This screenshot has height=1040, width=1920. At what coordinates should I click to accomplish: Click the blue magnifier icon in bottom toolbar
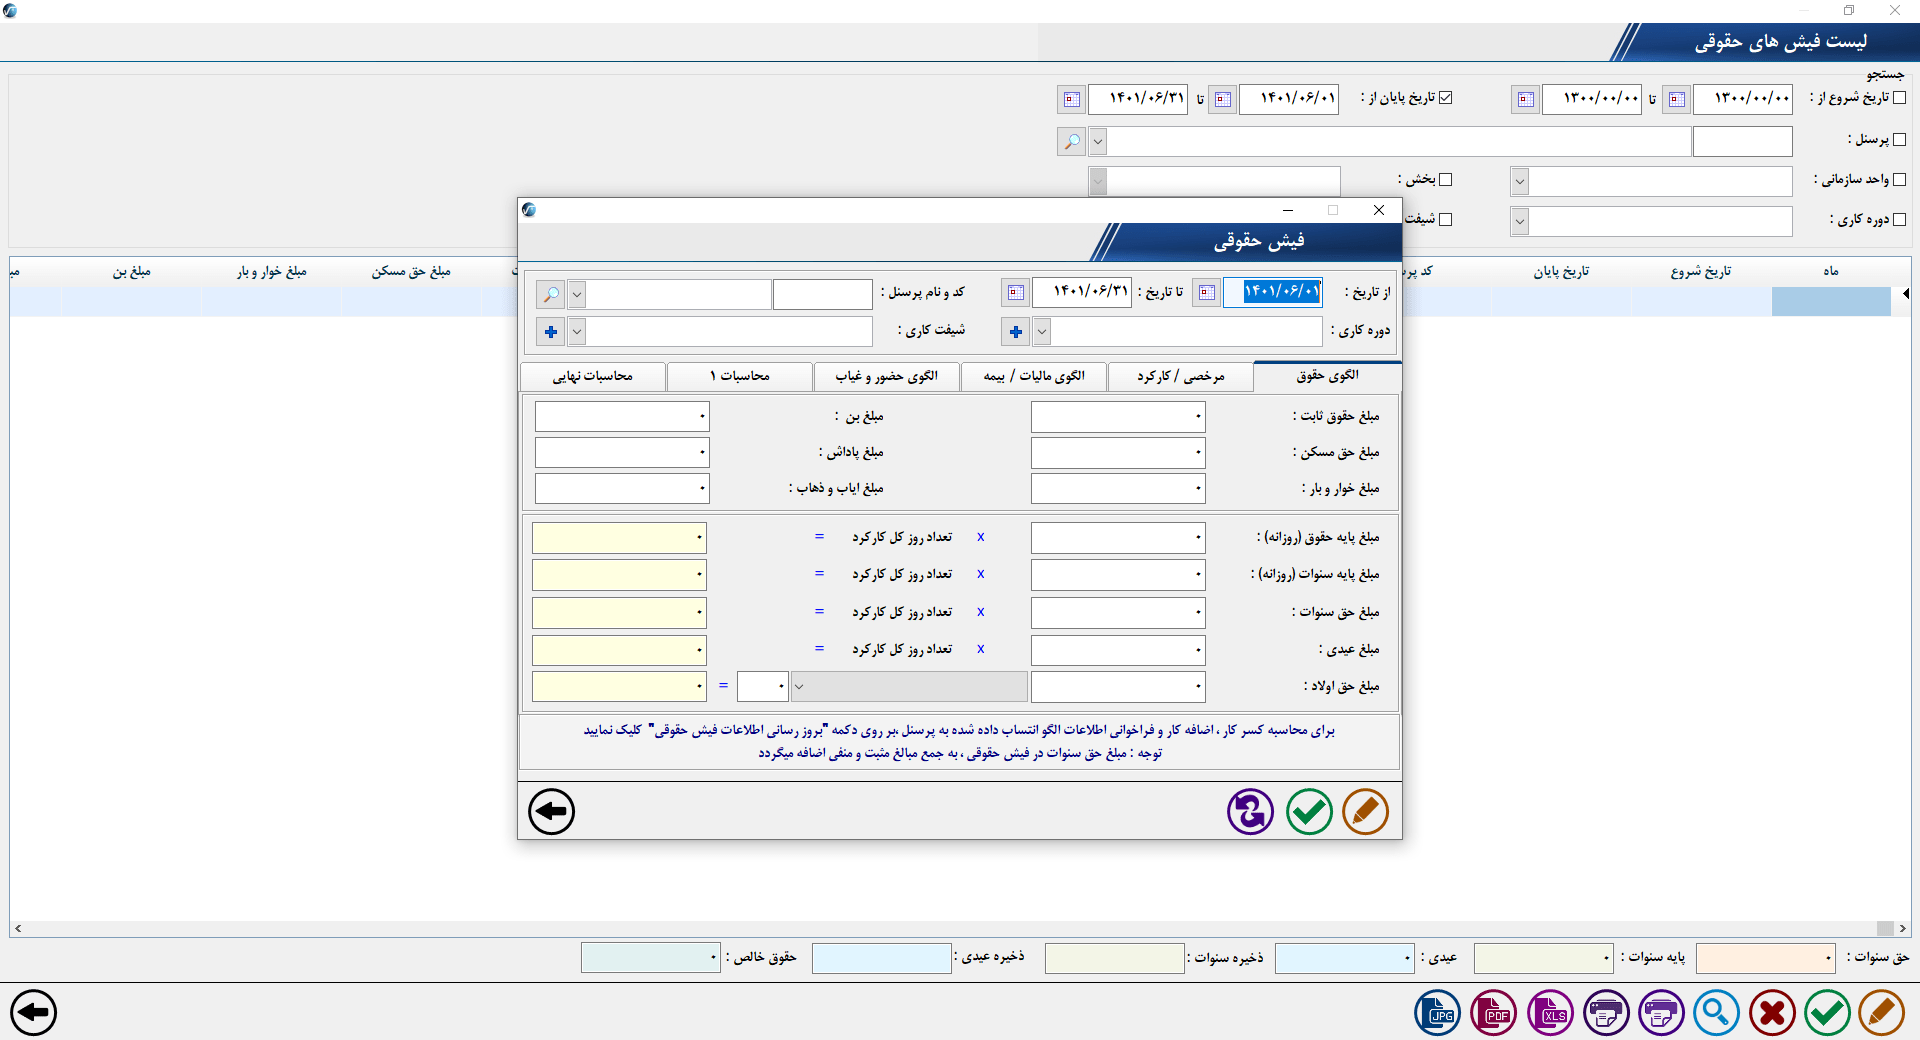1715,1013
